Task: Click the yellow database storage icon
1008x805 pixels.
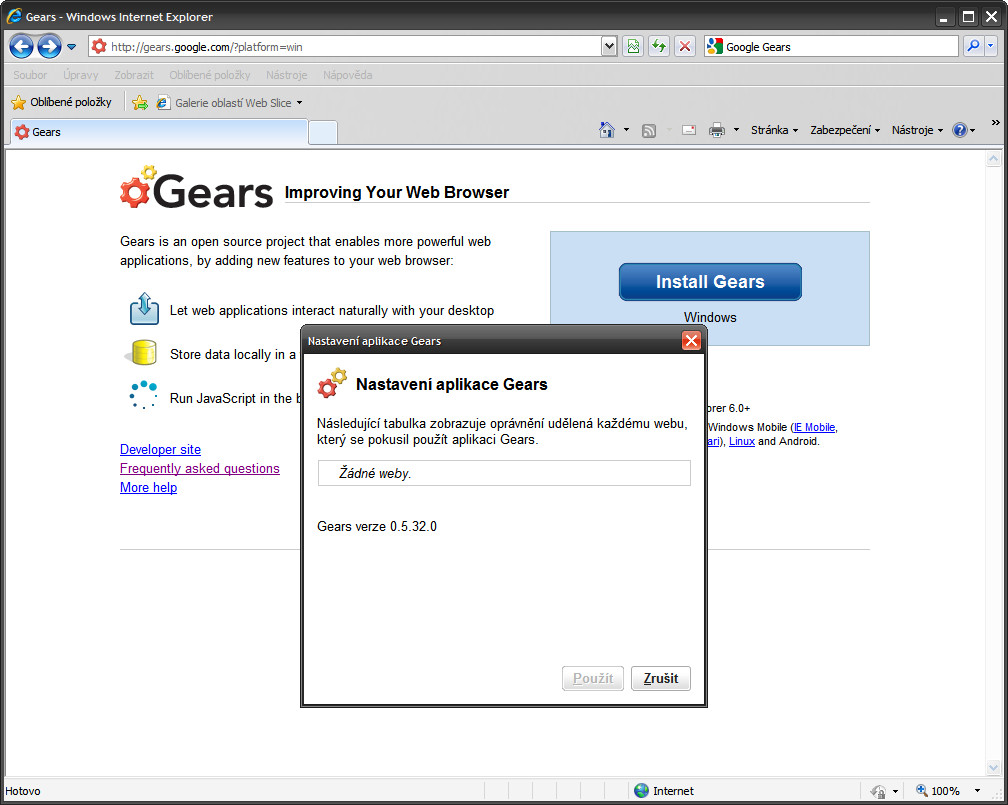Action: tap(143, 353)
